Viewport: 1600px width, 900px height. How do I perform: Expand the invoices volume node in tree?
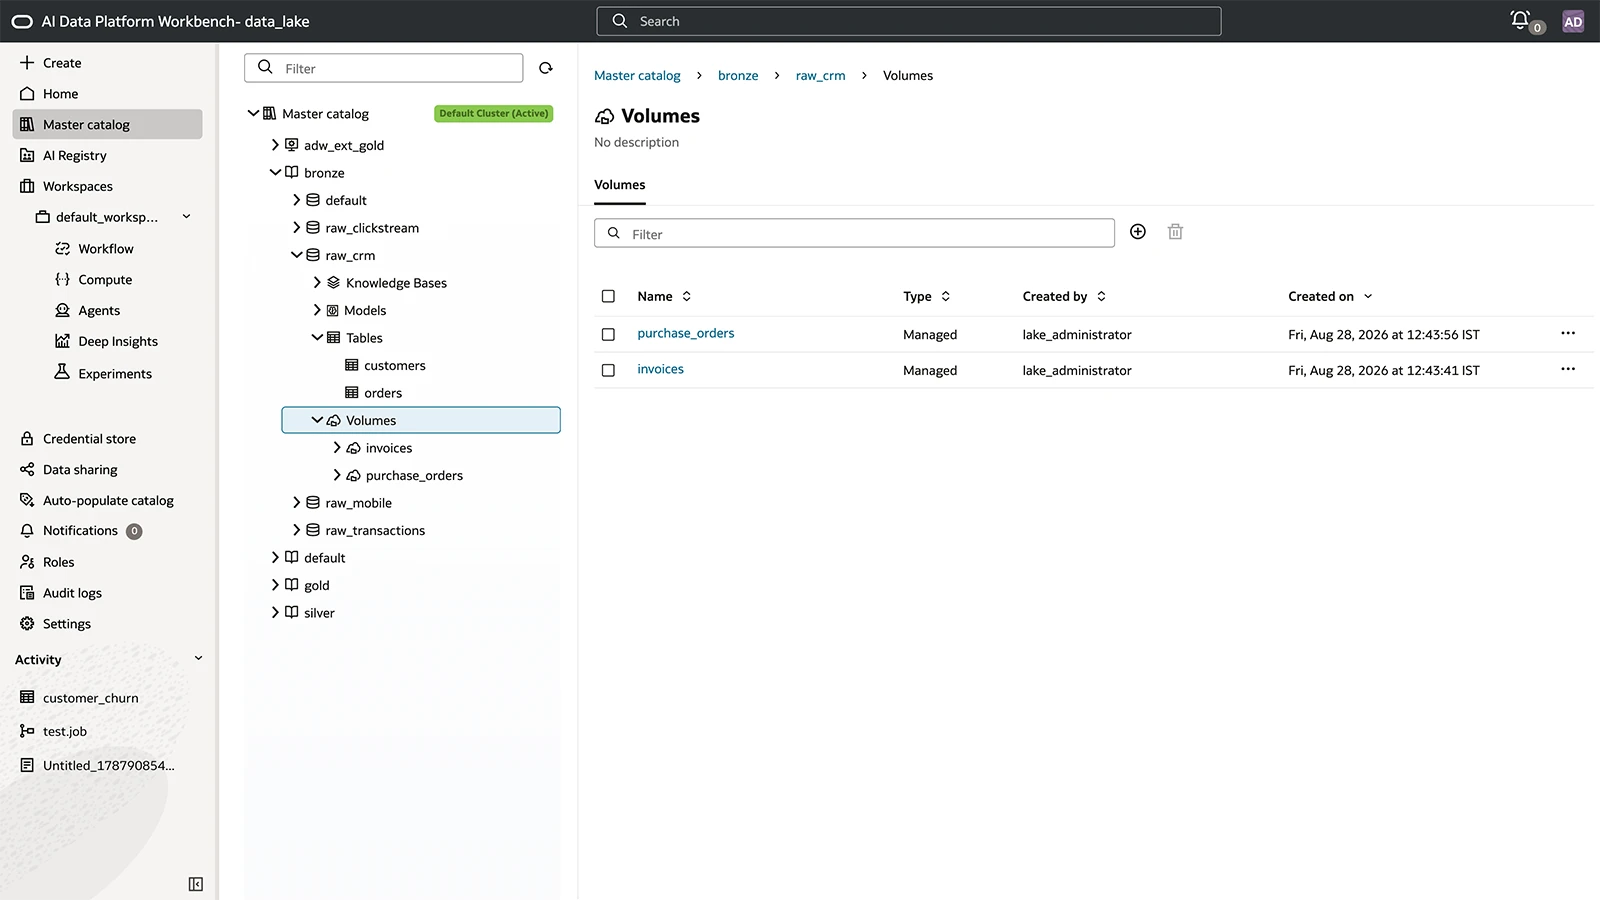tap(337, 448)
